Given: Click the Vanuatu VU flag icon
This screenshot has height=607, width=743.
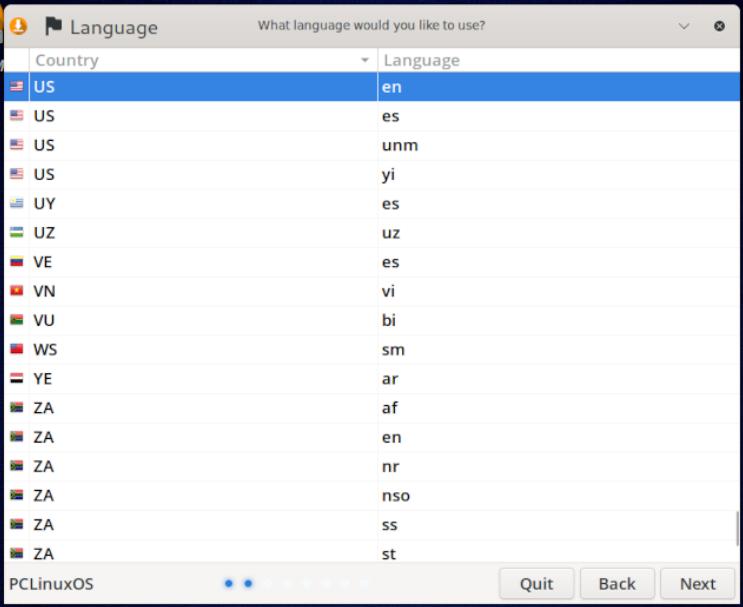Looking at the screenshot, I should coord(17,320).
